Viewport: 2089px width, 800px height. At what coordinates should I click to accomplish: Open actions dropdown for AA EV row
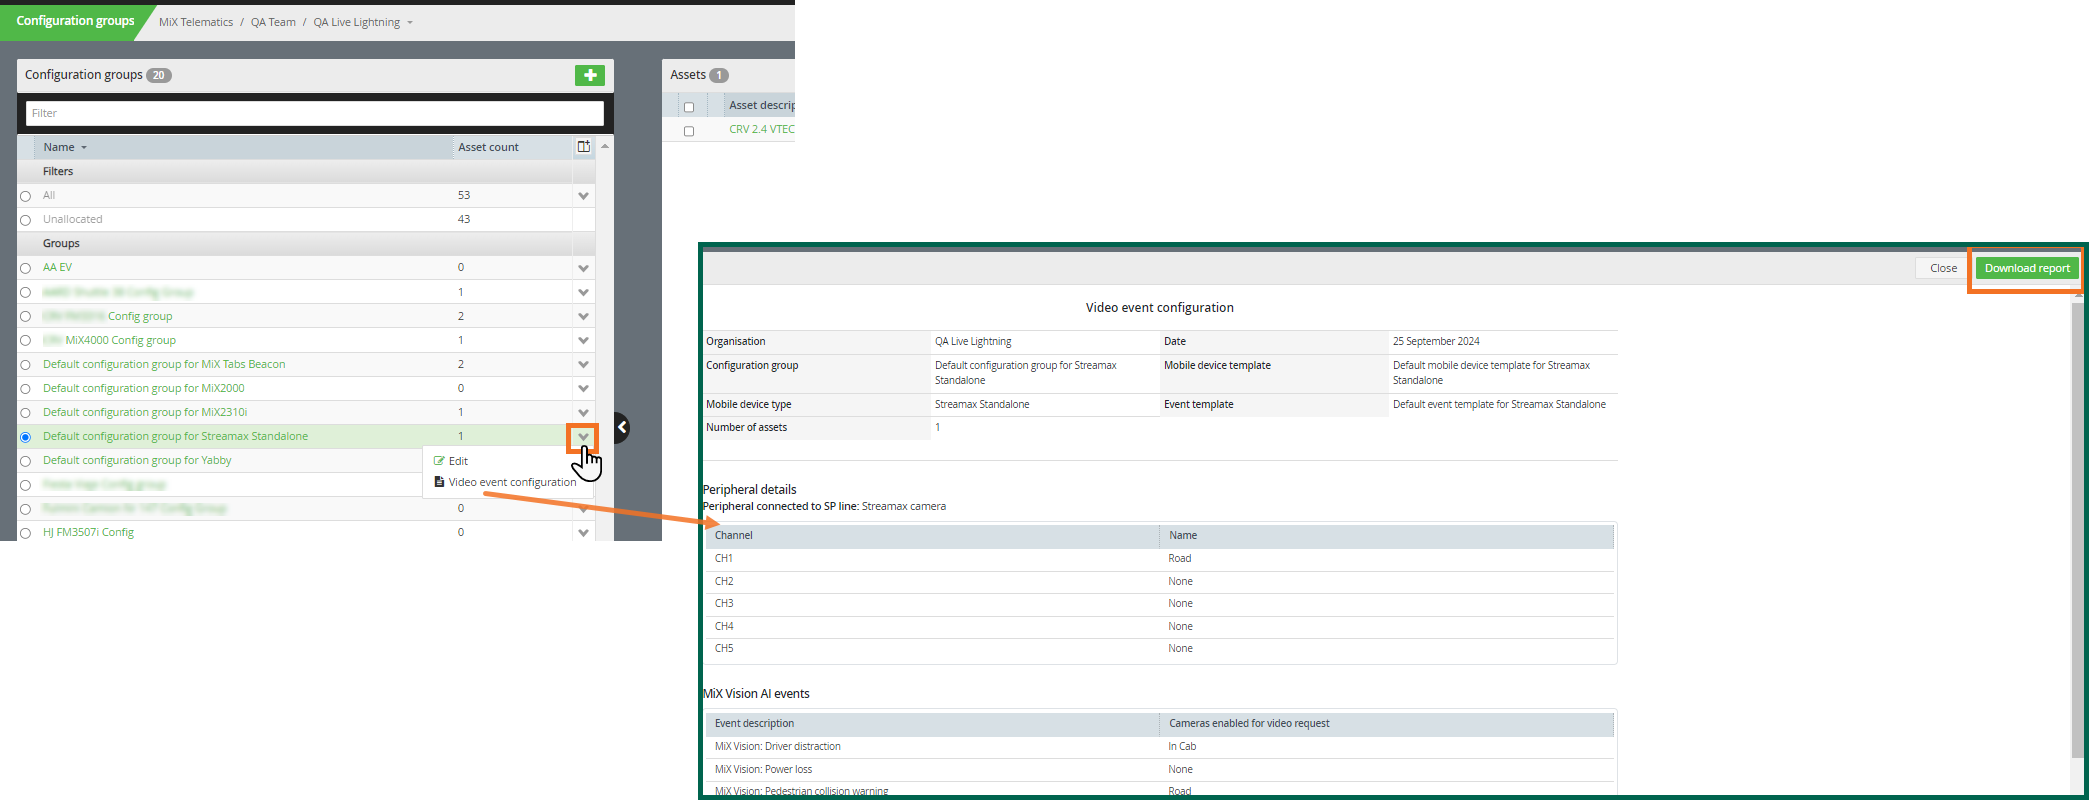tap(584, 268)
